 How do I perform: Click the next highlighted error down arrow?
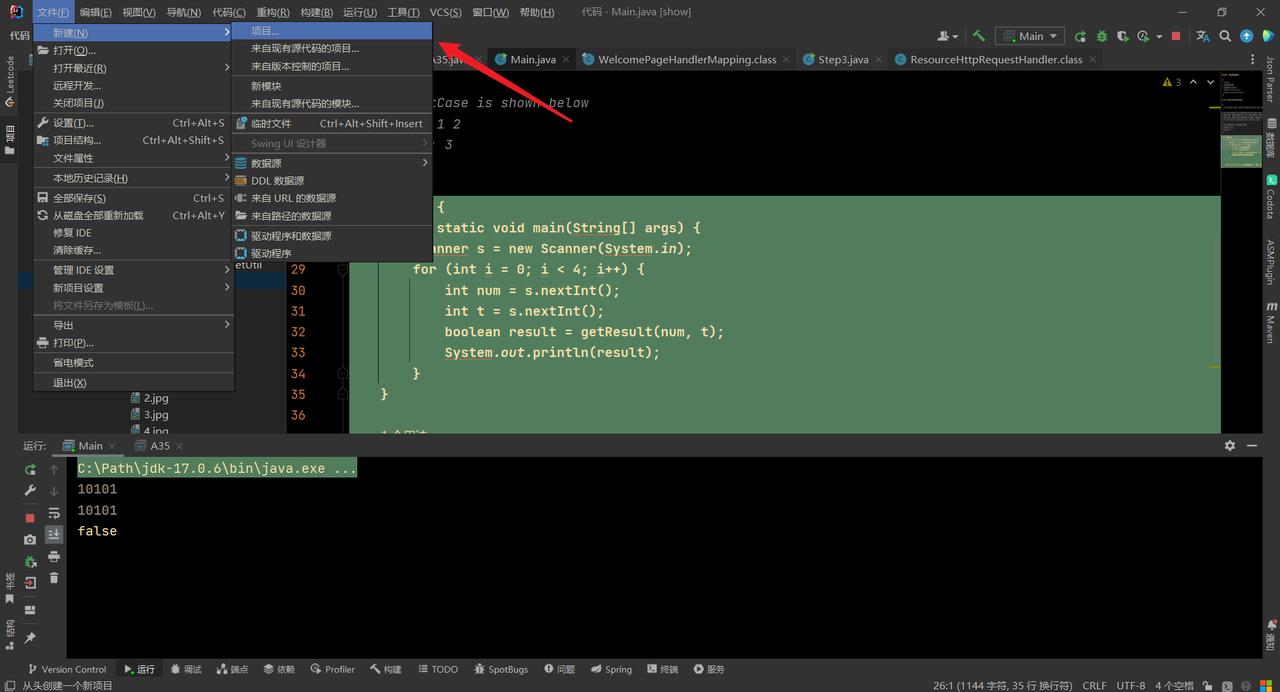tap(1211, 82)
